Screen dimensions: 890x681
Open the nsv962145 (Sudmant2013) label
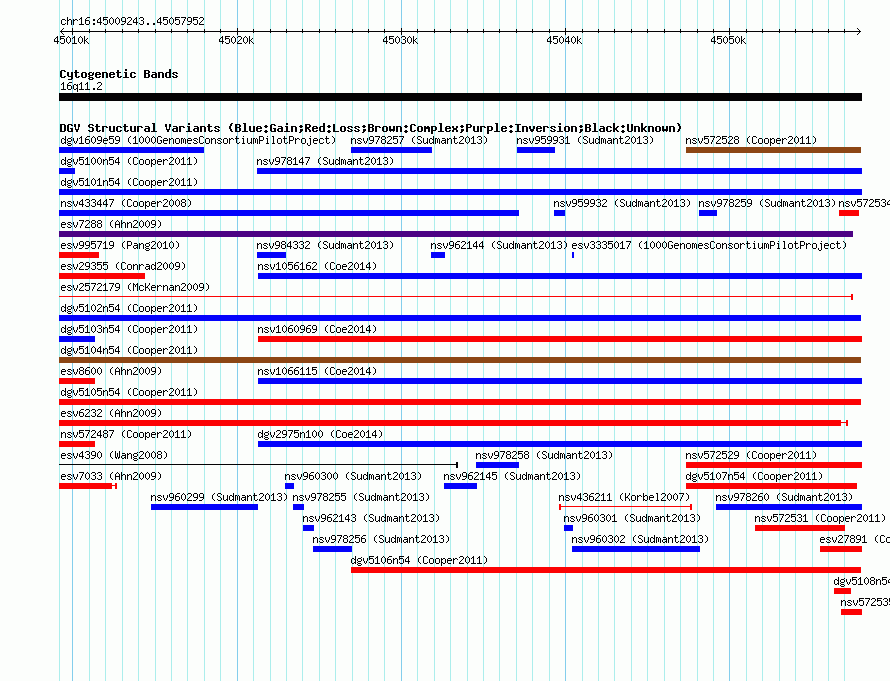click(512, 476)
